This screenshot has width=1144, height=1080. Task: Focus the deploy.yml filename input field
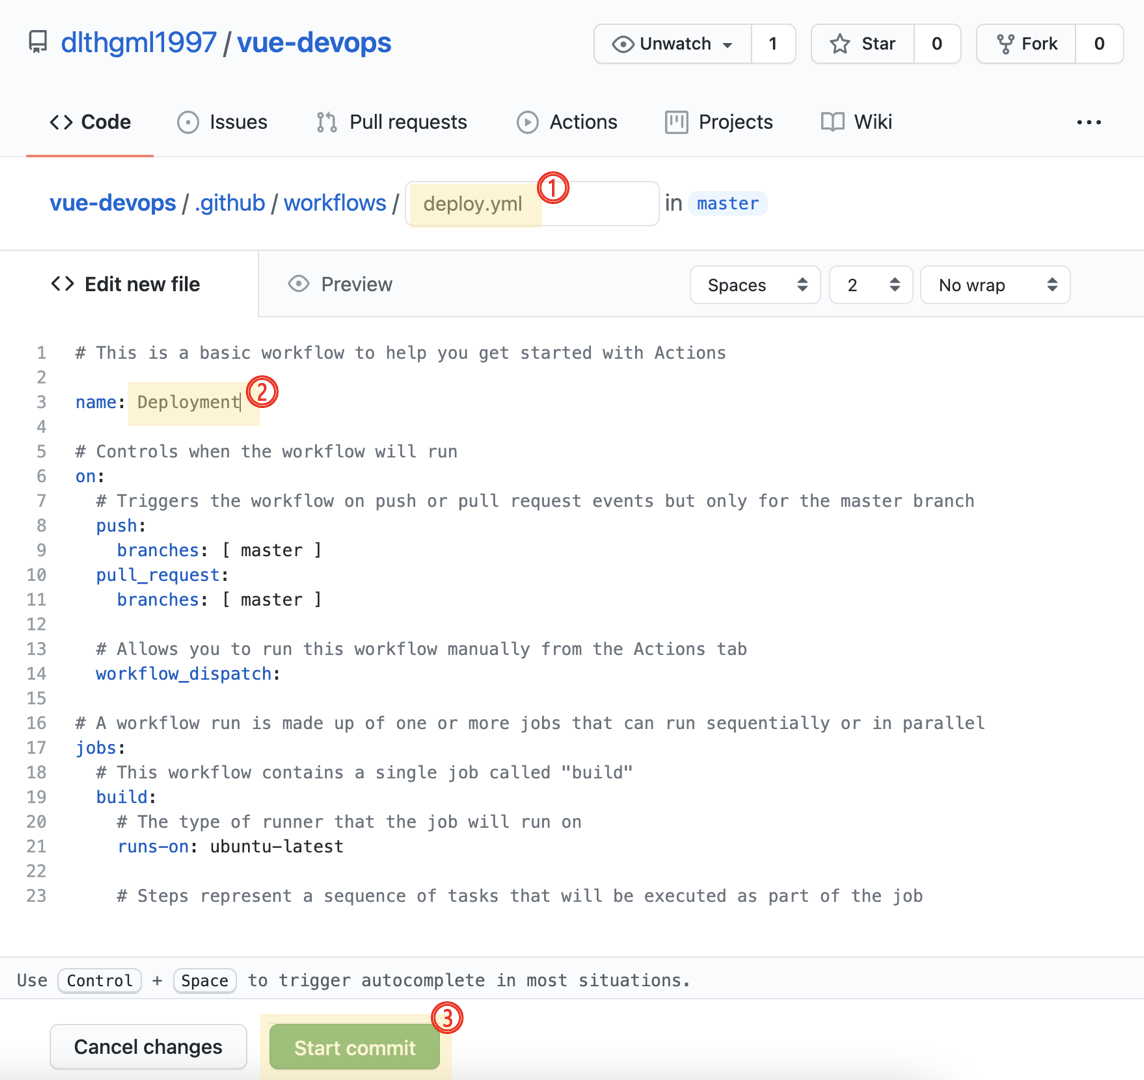click(x=533, y=204)
